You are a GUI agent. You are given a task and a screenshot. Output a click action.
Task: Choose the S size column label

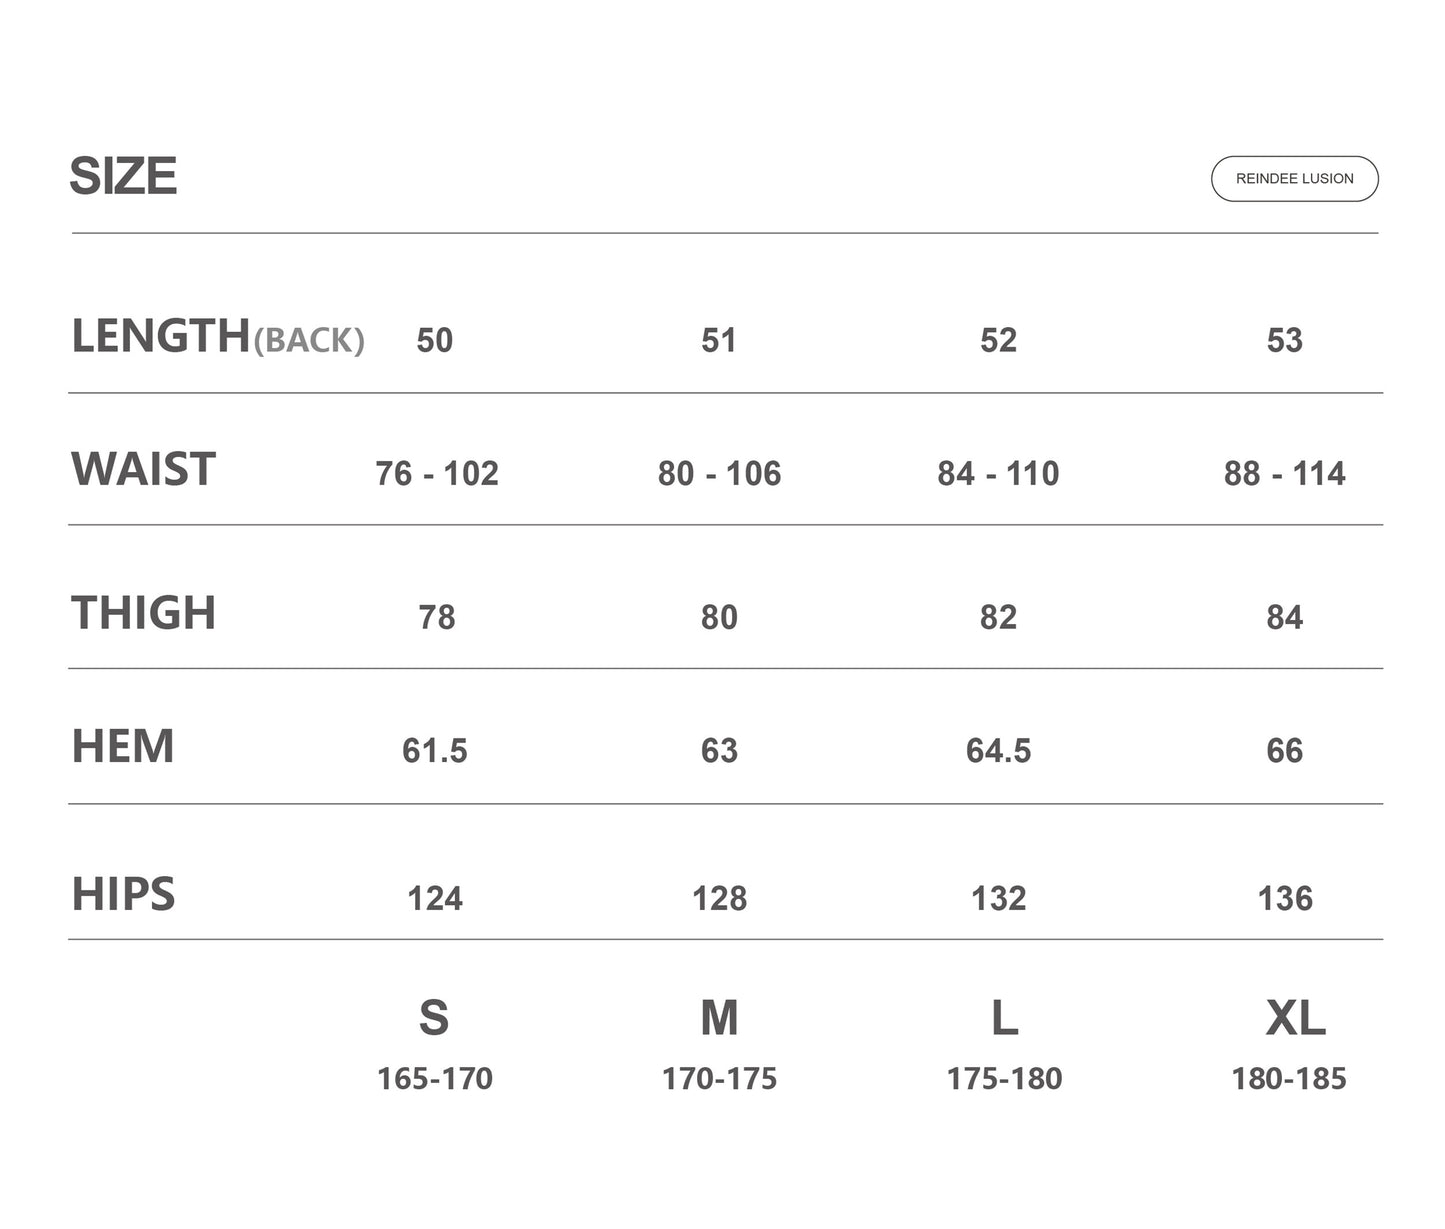434,1018
